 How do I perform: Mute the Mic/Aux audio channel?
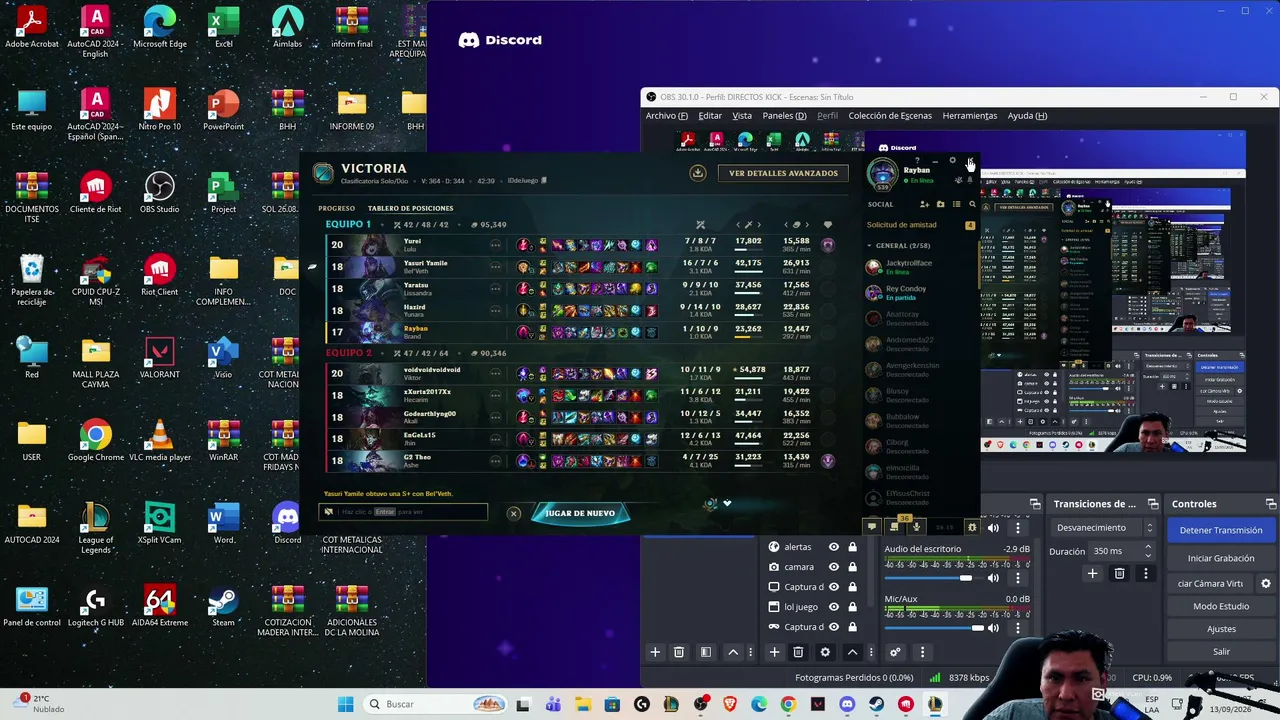coord(993,628)
